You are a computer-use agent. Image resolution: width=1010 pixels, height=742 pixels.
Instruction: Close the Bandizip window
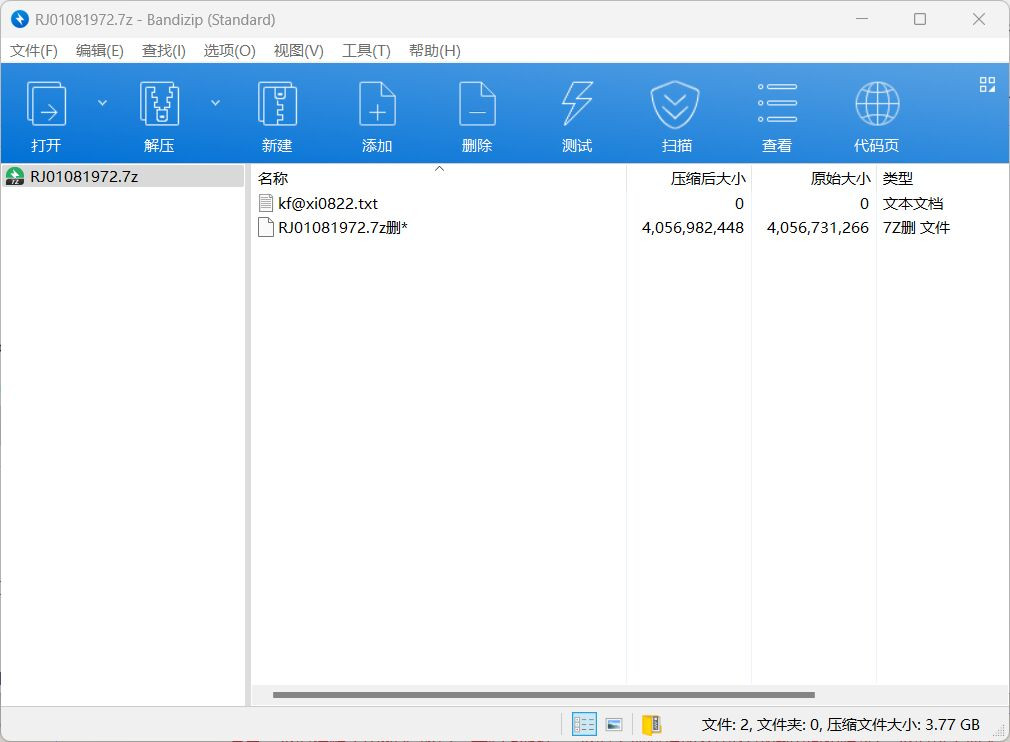(978, 19)
